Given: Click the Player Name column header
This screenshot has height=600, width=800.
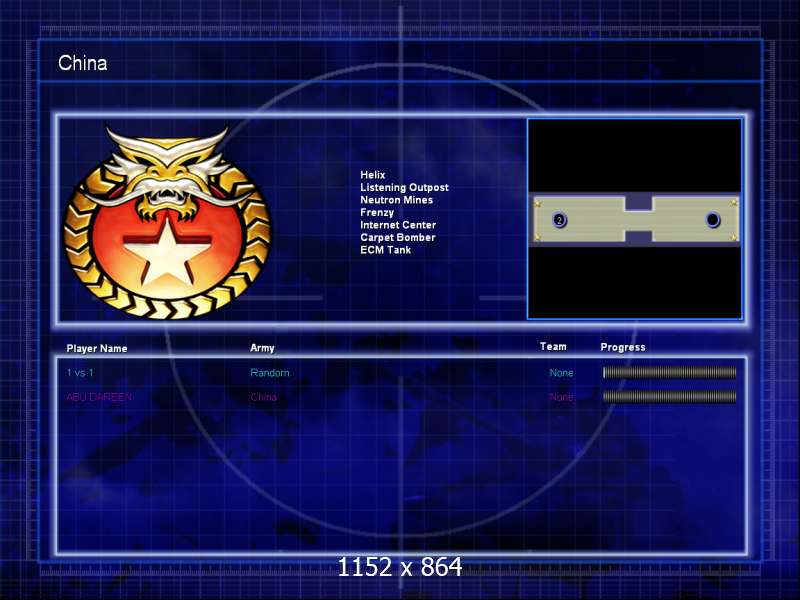Looking at the screenshot, I should [x=97, y=348].
